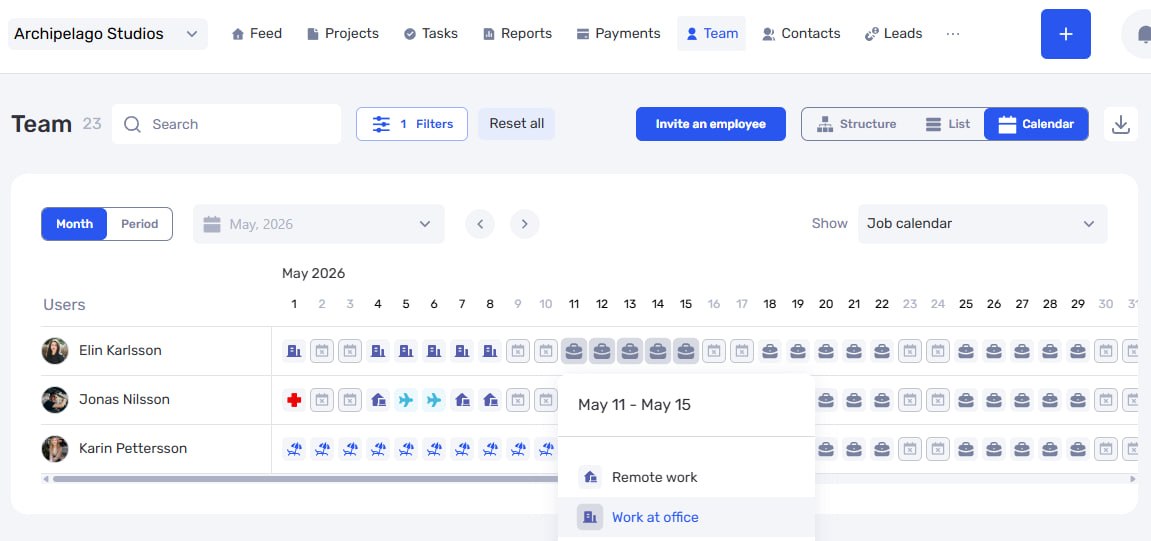Viewport: 1151px width, 541px height.
Task: Click the blue plus add button
Action: (x=1065, y=34)
